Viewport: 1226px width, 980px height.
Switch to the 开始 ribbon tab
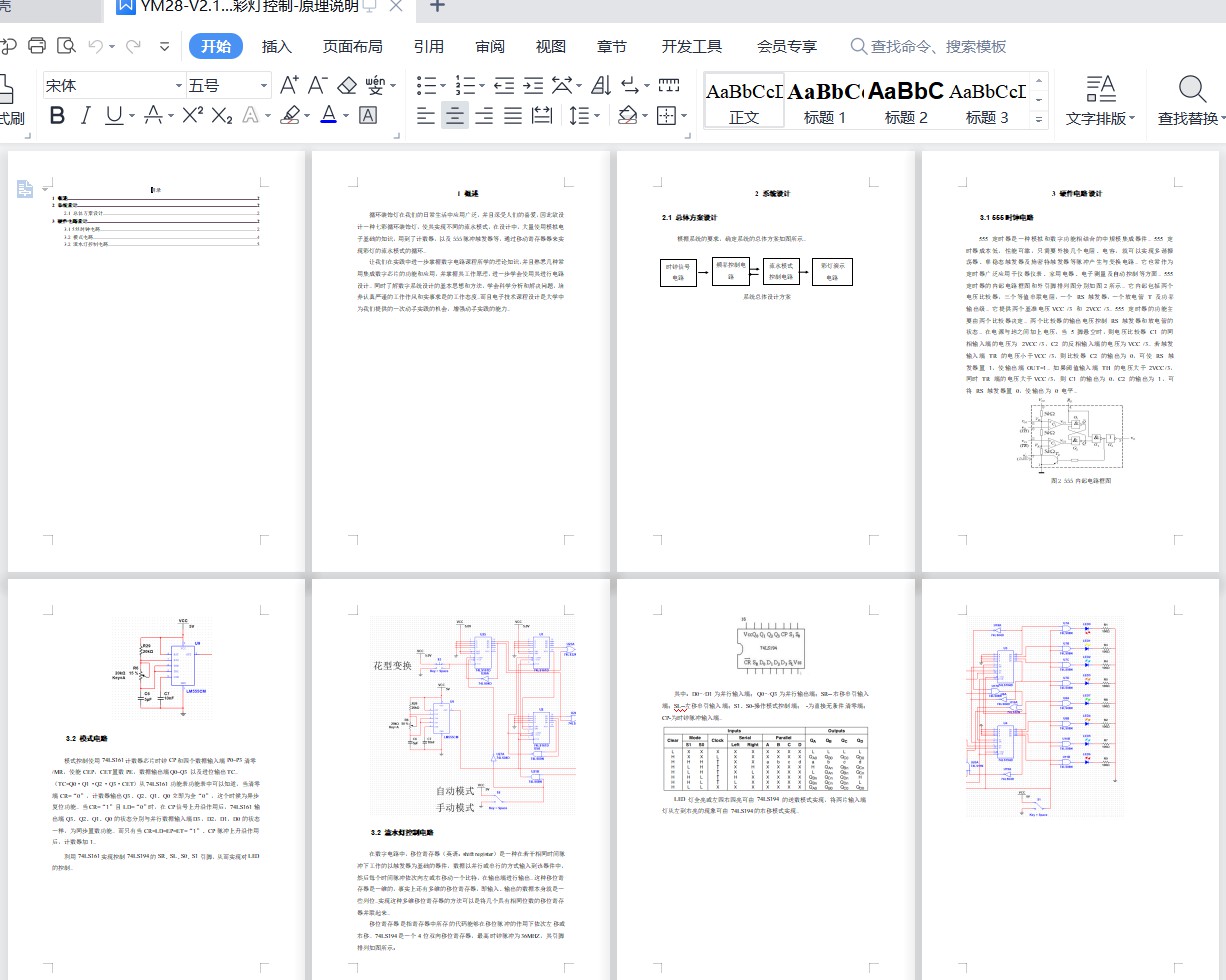216,46
